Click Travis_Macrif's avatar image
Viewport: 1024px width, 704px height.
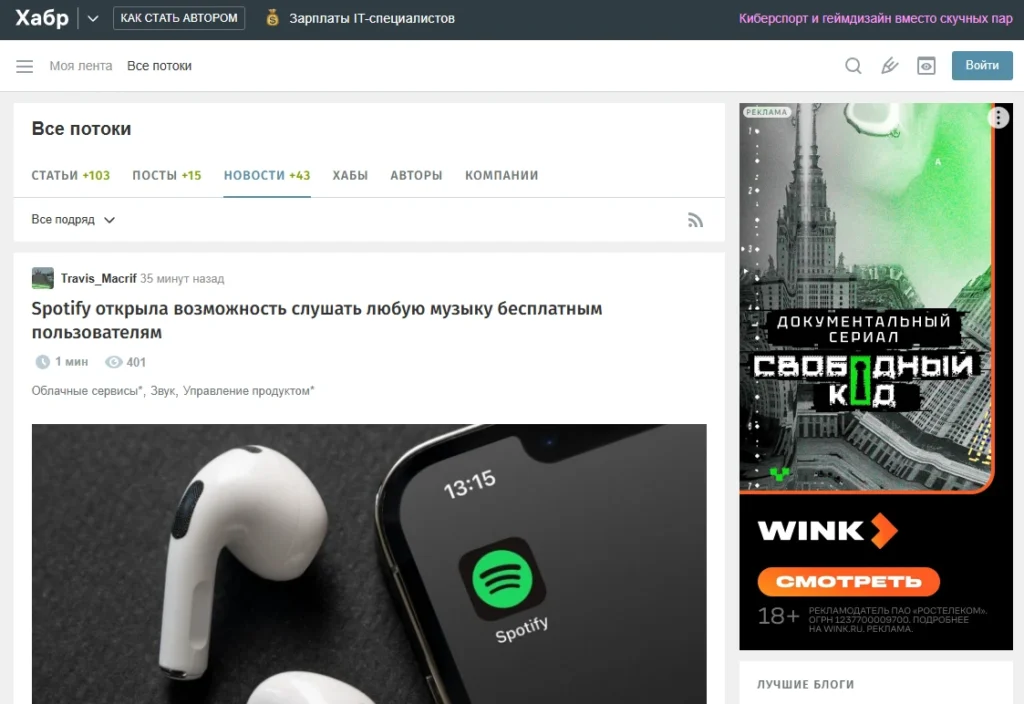(43, 279)
